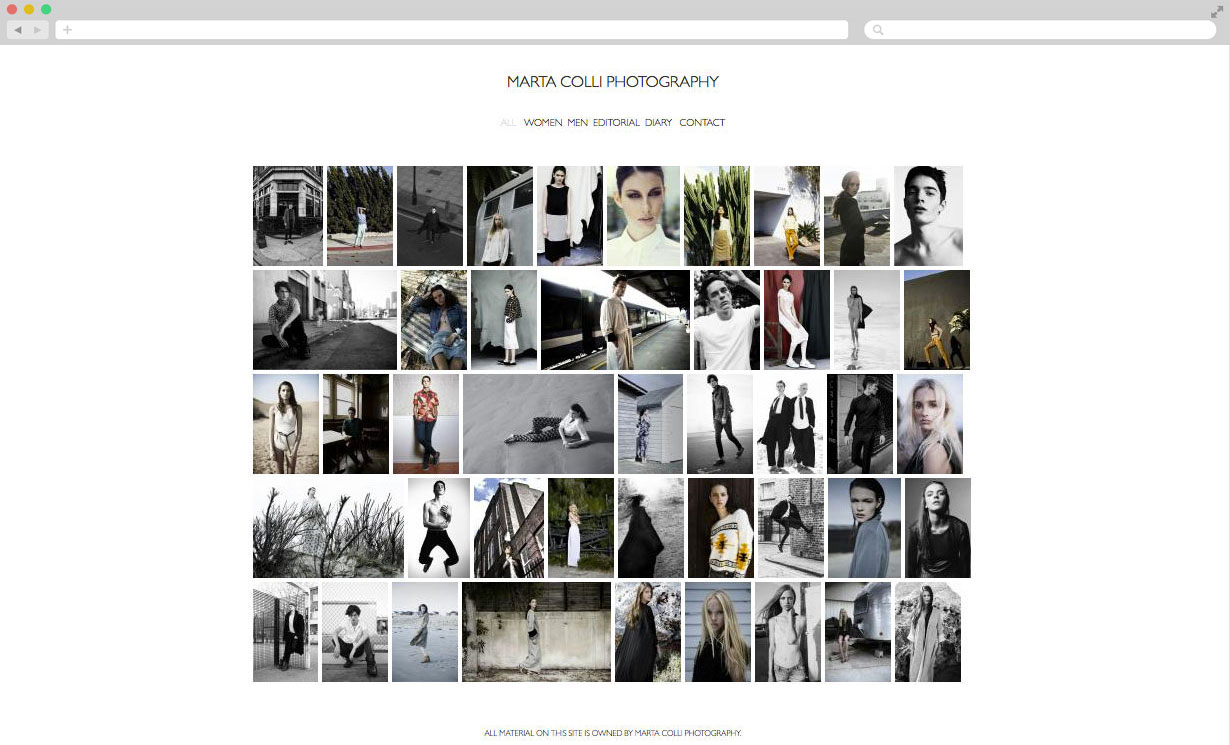The width and height of the screenshot is (1230, 745).
Task: Click the browser forward arrow button
Action: pyautogui.click(x=38, y=30)
